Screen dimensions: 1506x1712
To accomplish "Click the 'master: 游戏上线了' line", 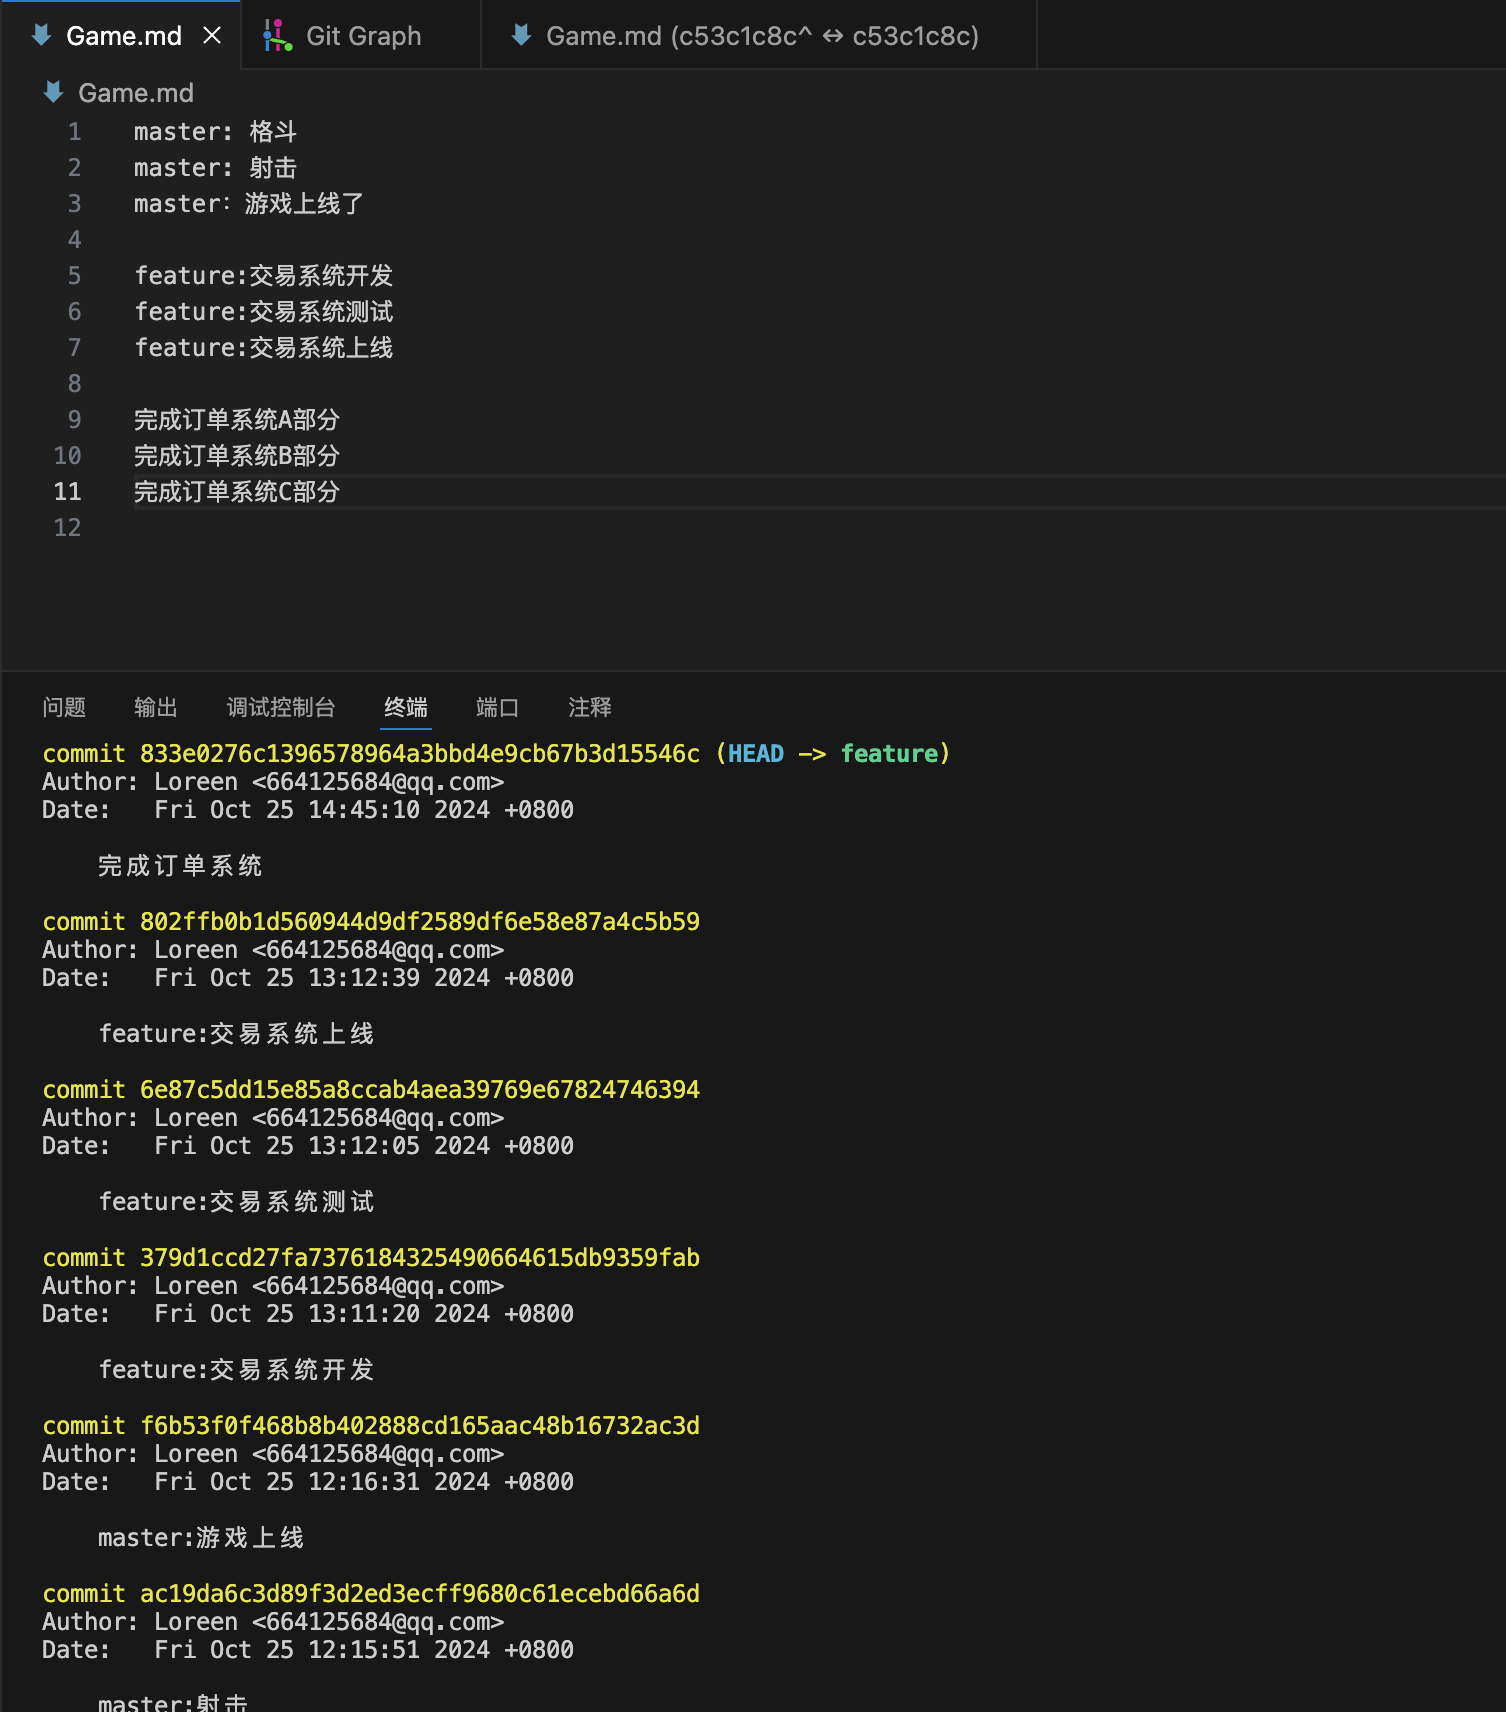I will point(249,204).
